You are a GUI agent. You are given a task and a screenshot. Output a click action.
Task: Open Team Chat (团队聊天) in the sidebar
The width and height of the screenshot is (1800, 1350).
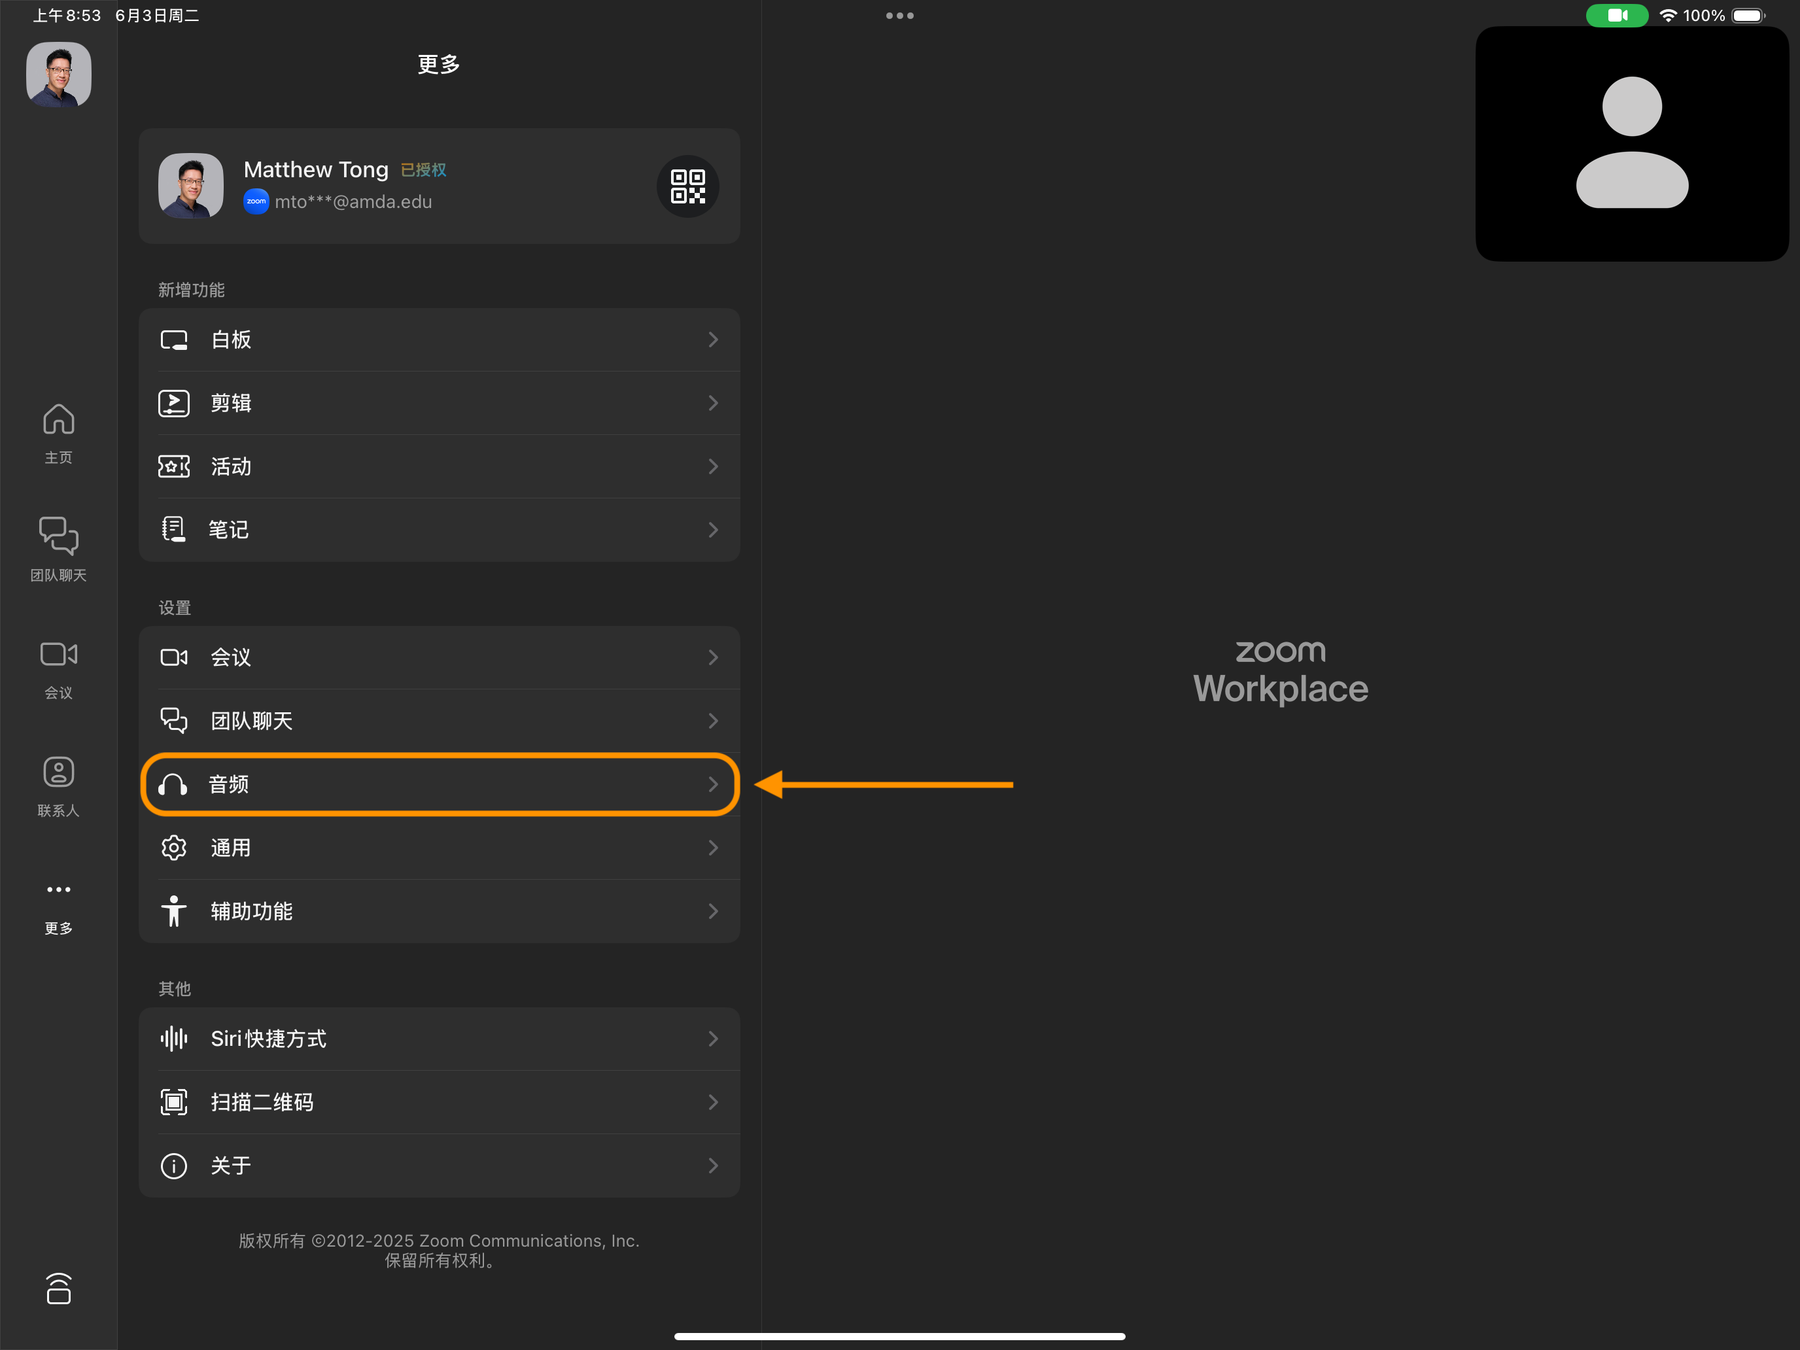tap(58, 548)
